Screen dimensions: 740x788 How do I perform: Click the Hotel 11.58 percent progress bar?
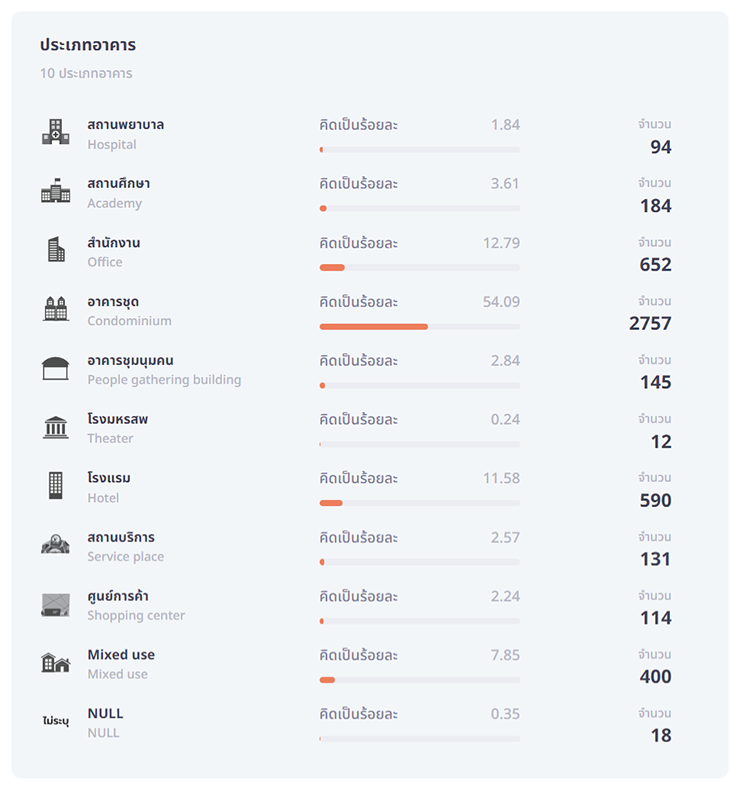pos(420,503)
